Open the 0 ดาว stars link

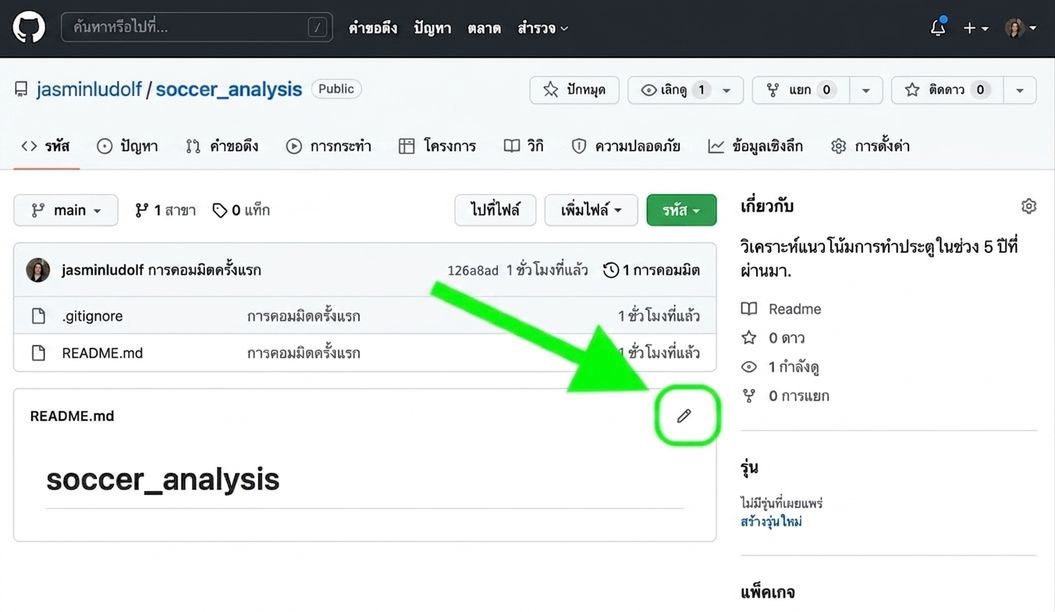point(787,338)
